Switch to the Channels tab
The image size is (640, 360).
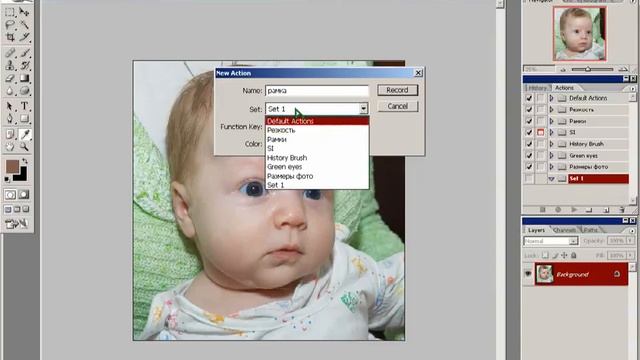point(564,230)
